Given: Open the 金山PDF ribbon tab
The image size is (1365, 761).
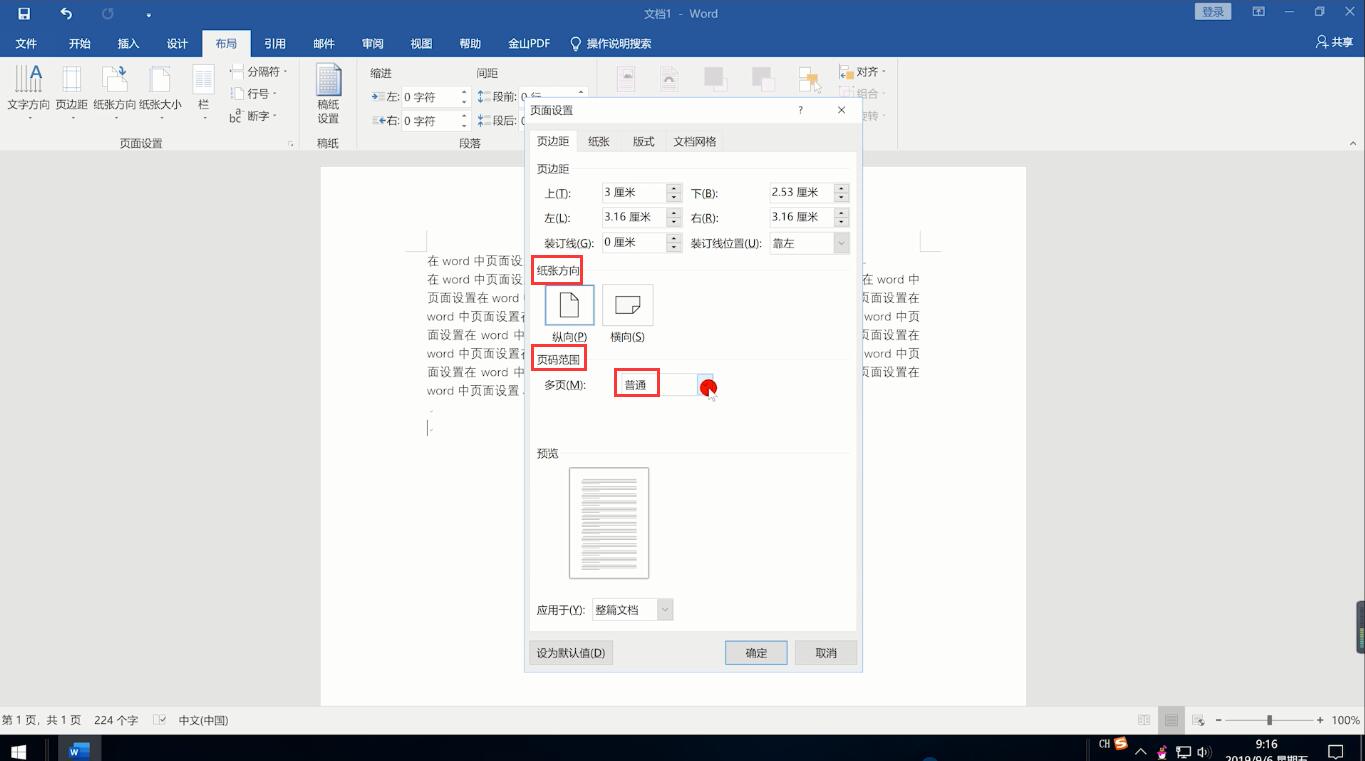Looking at the screenshot, I should pos(529,43).
